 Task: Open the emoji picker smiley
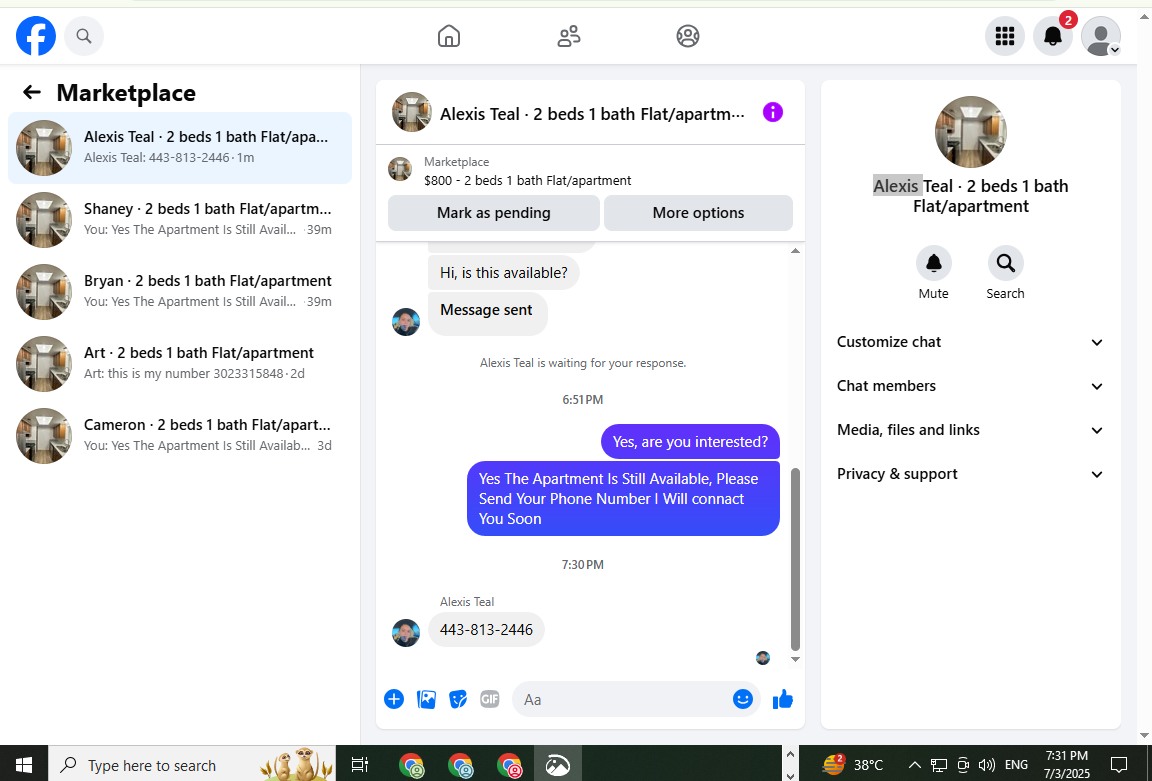click(x=743, y=699)
